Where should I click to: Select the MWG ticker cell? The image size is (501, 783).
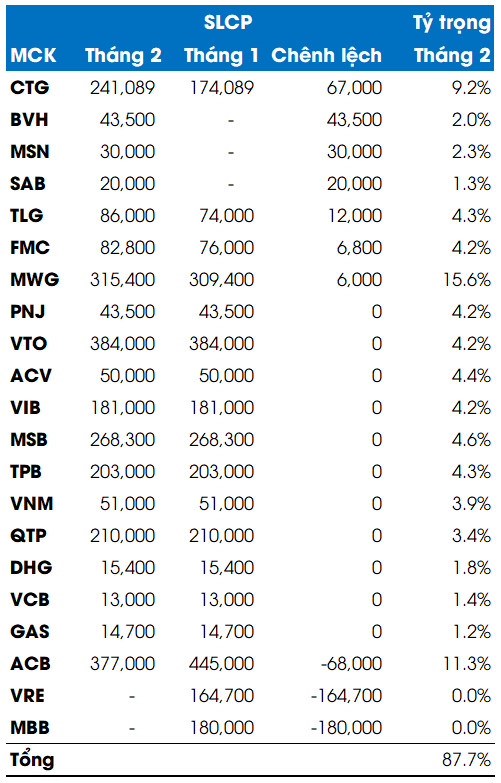(x=34, y=280)
